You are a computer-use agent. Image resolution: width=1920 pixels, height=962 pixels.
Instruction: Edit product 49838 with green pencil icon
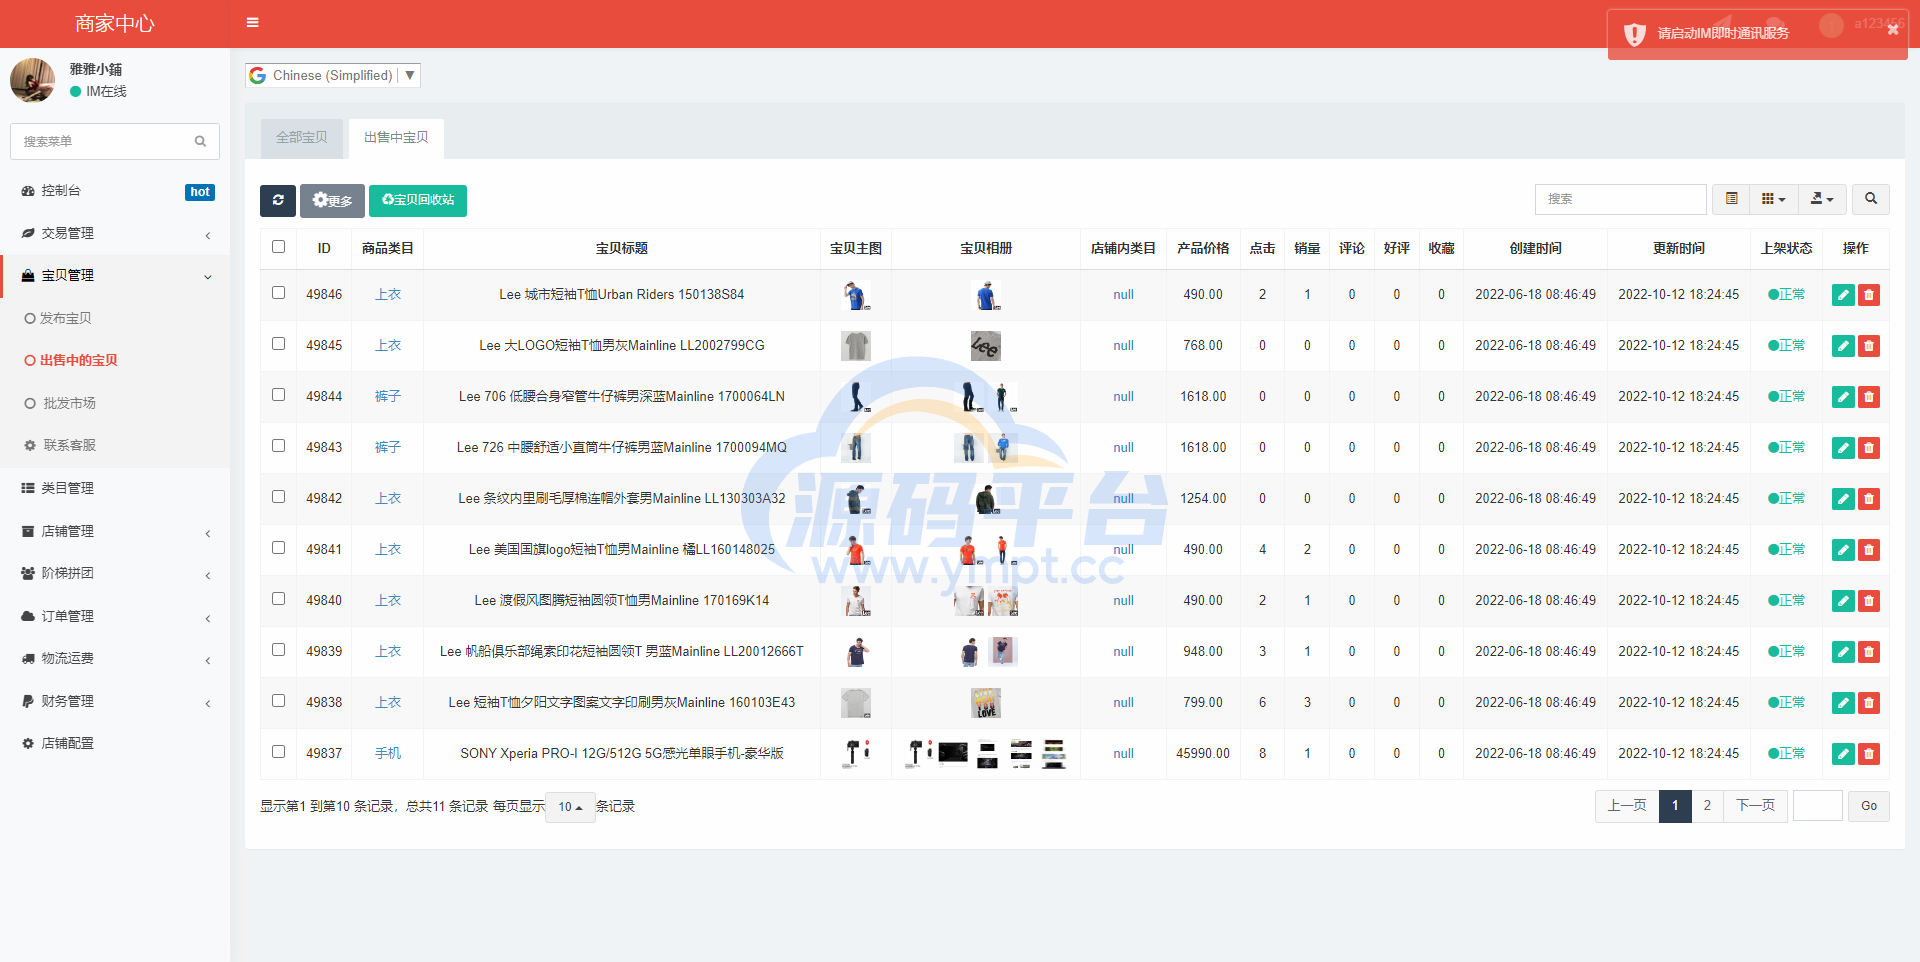click(1843, 703)
